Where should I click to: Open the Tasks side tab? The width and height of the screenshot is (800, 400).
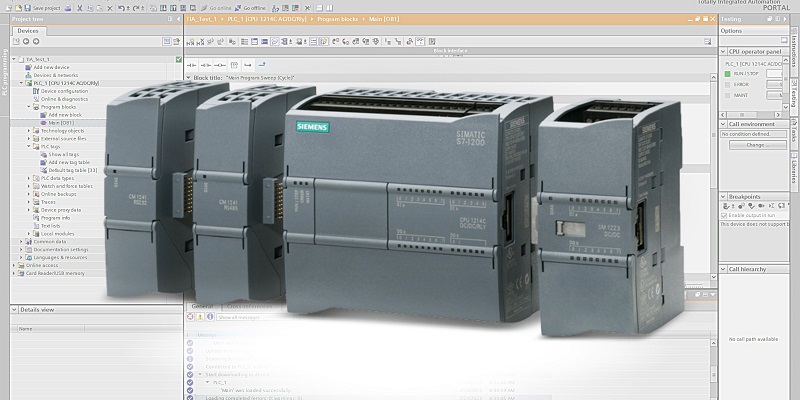point(794,133)
